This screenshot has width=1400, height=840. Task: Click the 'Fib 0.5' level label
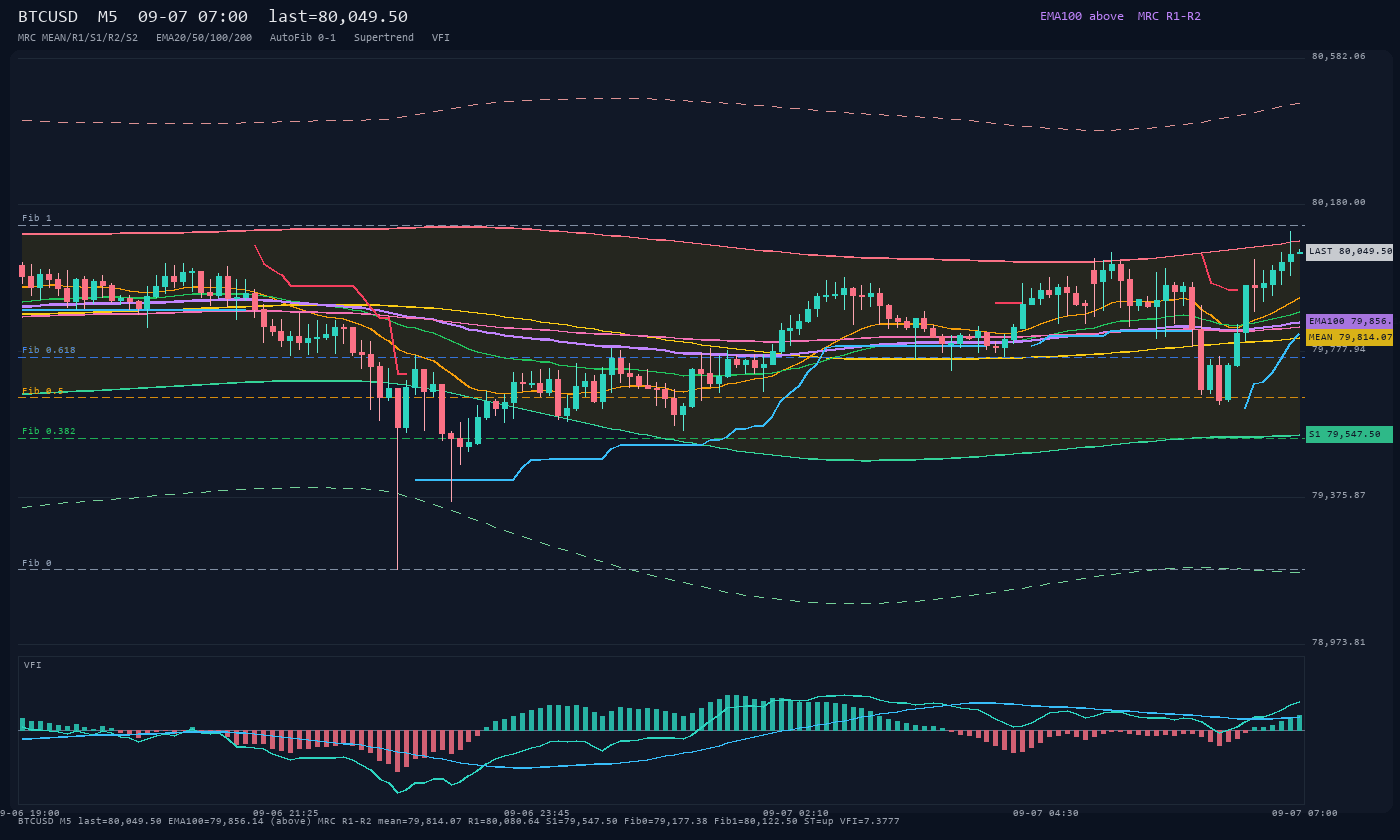pyautogui.click(x=43, y=391)
